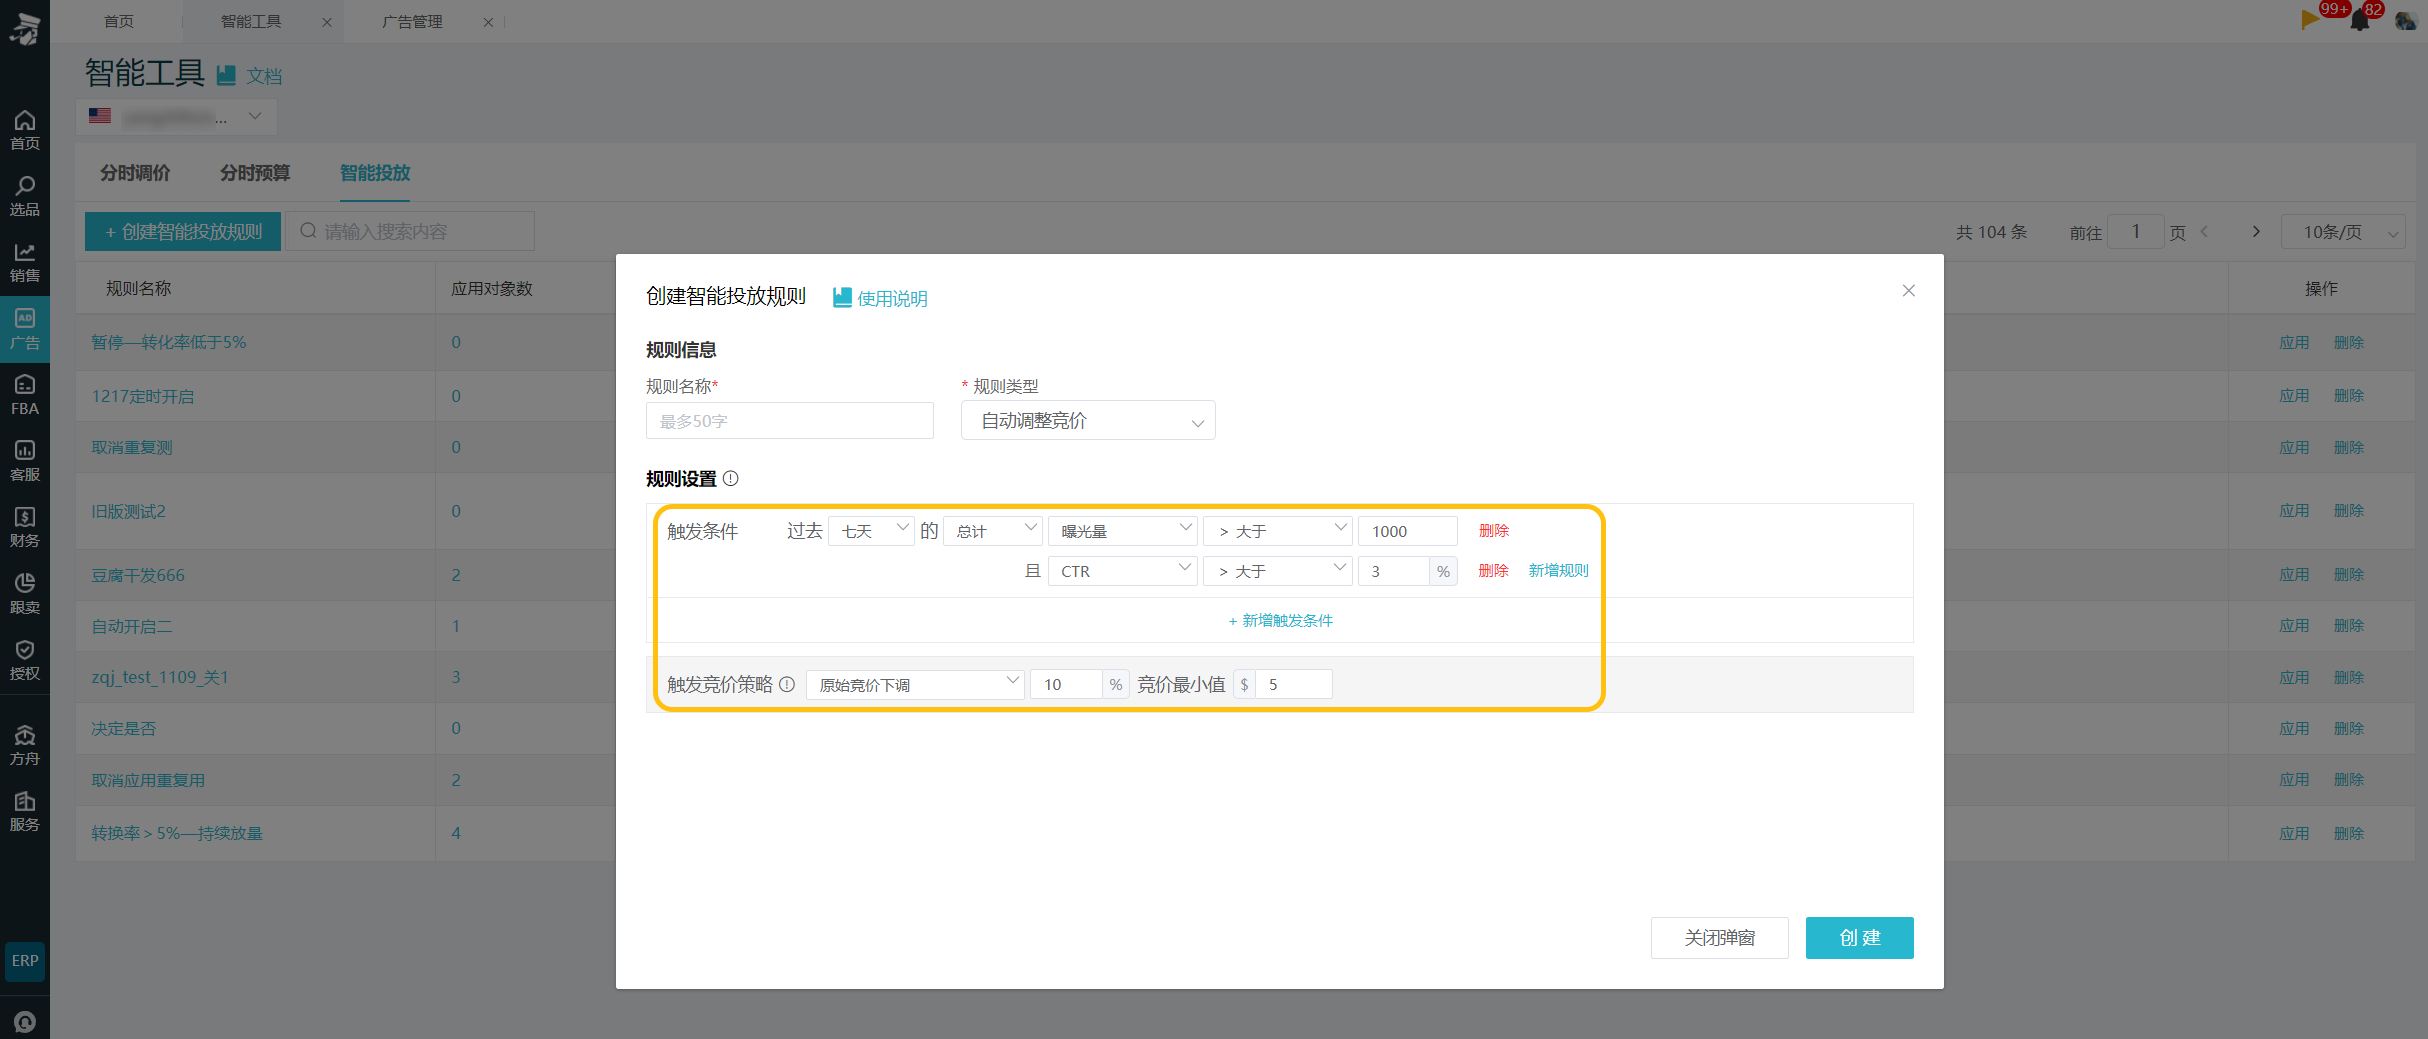Expand the CTR metric dropdown

coord(1122,571)
